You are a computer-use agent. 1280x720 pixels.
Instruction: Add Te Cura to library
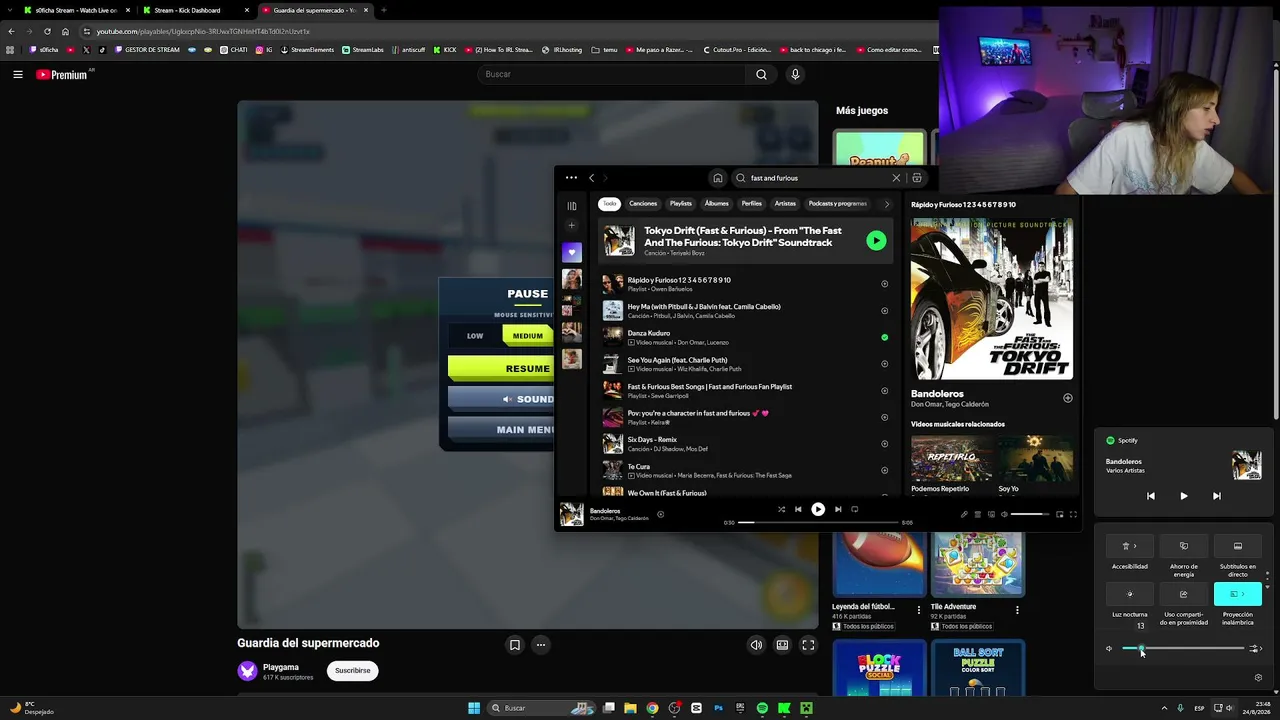[884, 470]
